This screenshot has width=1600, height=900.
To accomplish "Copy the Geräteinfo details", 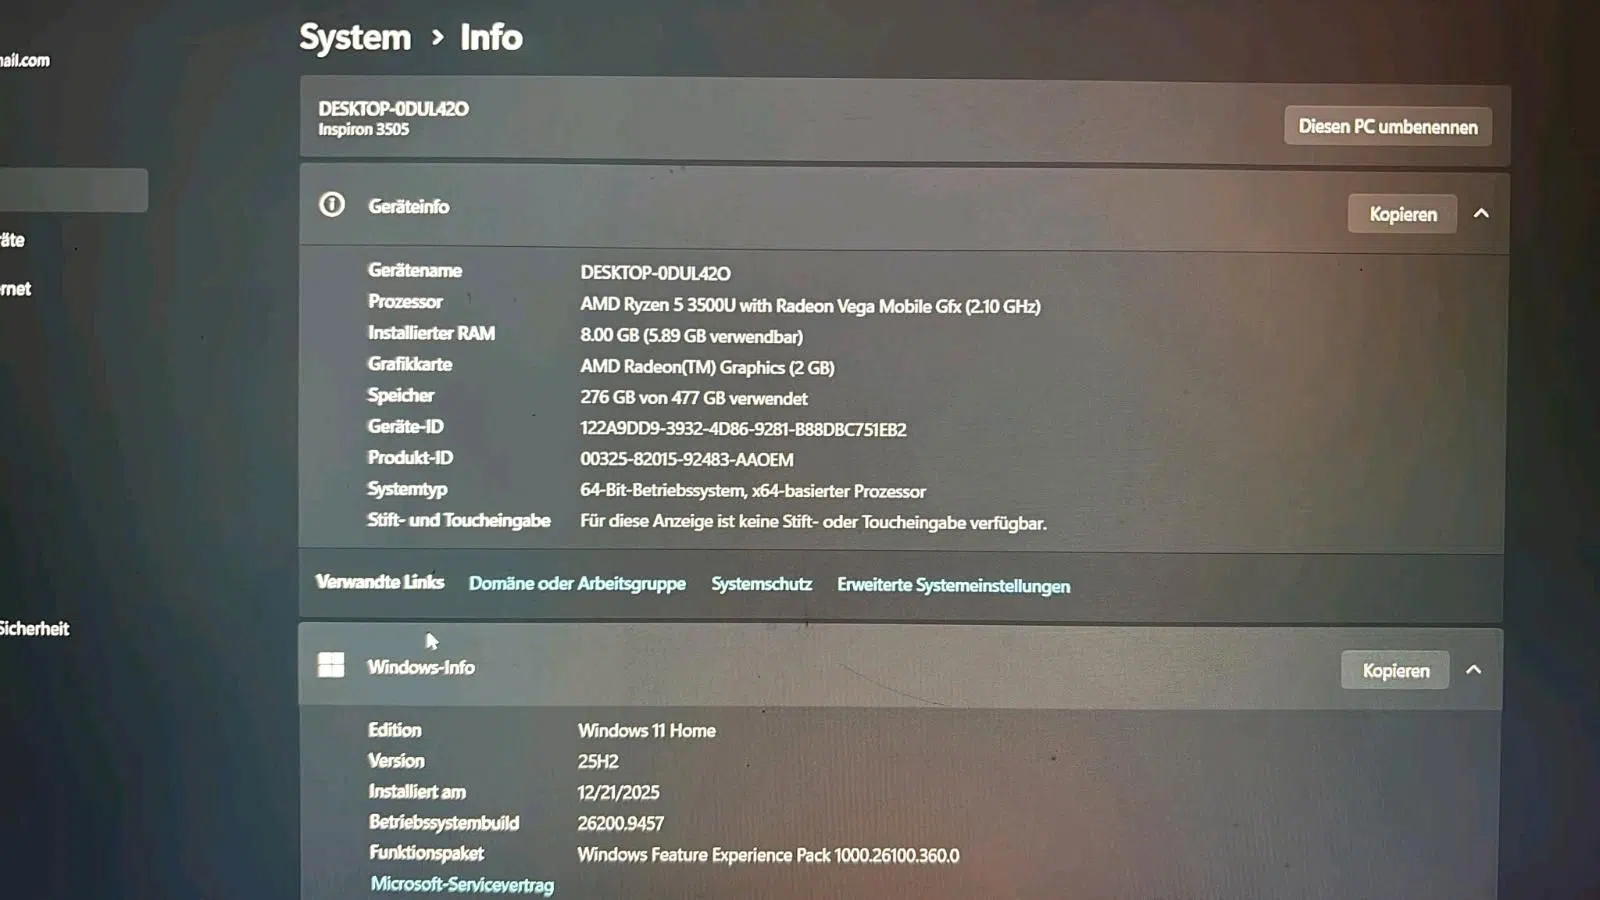I will [x=1402, y=214].
